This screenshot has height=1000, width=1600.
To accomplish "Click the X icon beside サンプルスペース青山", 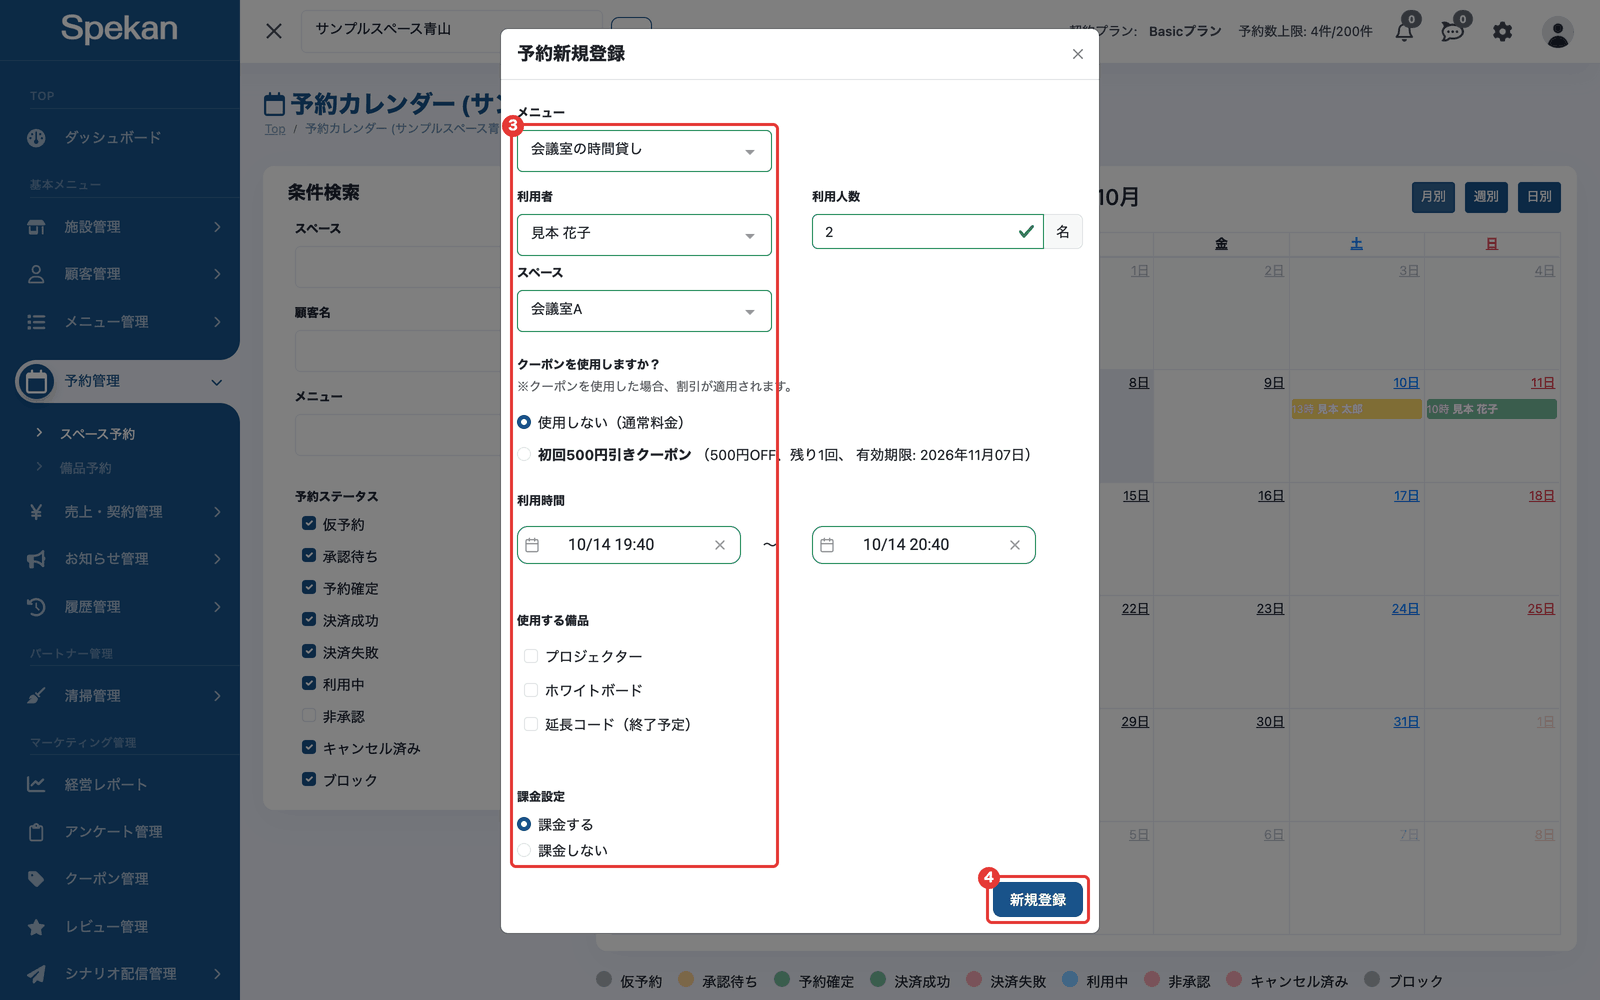I will [x=274, y=31].
